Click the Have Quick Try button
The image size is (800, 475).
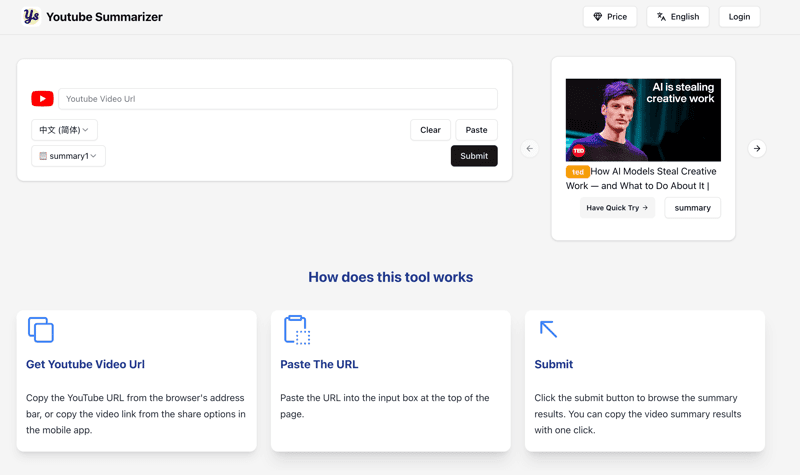tap(617, 208)
